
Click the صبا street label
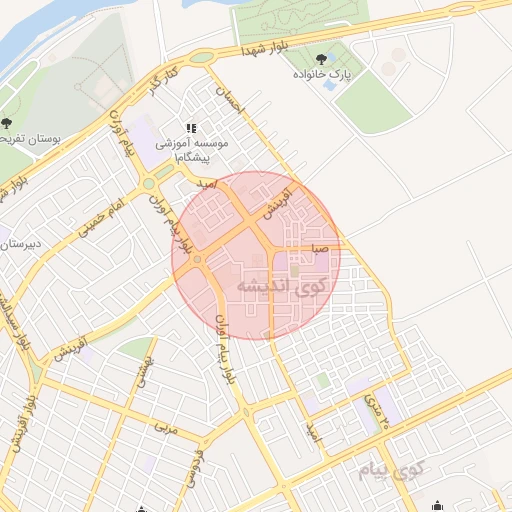point(320,248)
